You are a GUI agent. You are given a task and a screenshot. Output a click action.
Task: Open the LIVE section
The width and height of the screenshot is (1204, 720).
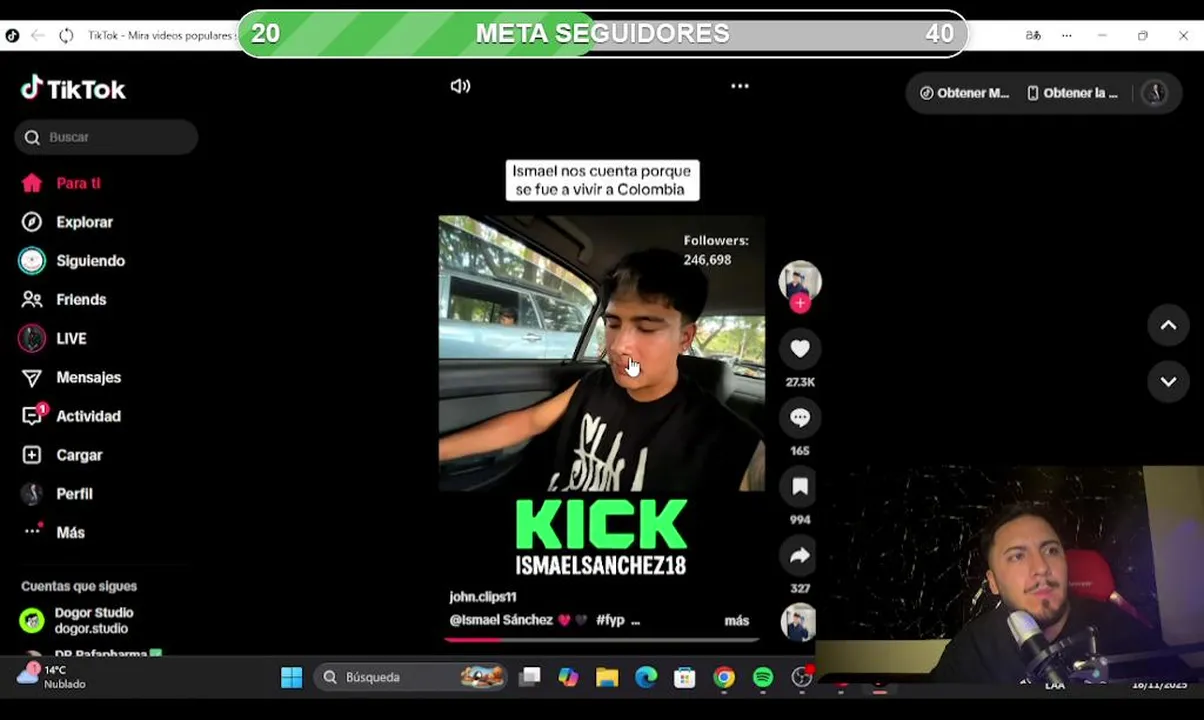coord(53,339)
